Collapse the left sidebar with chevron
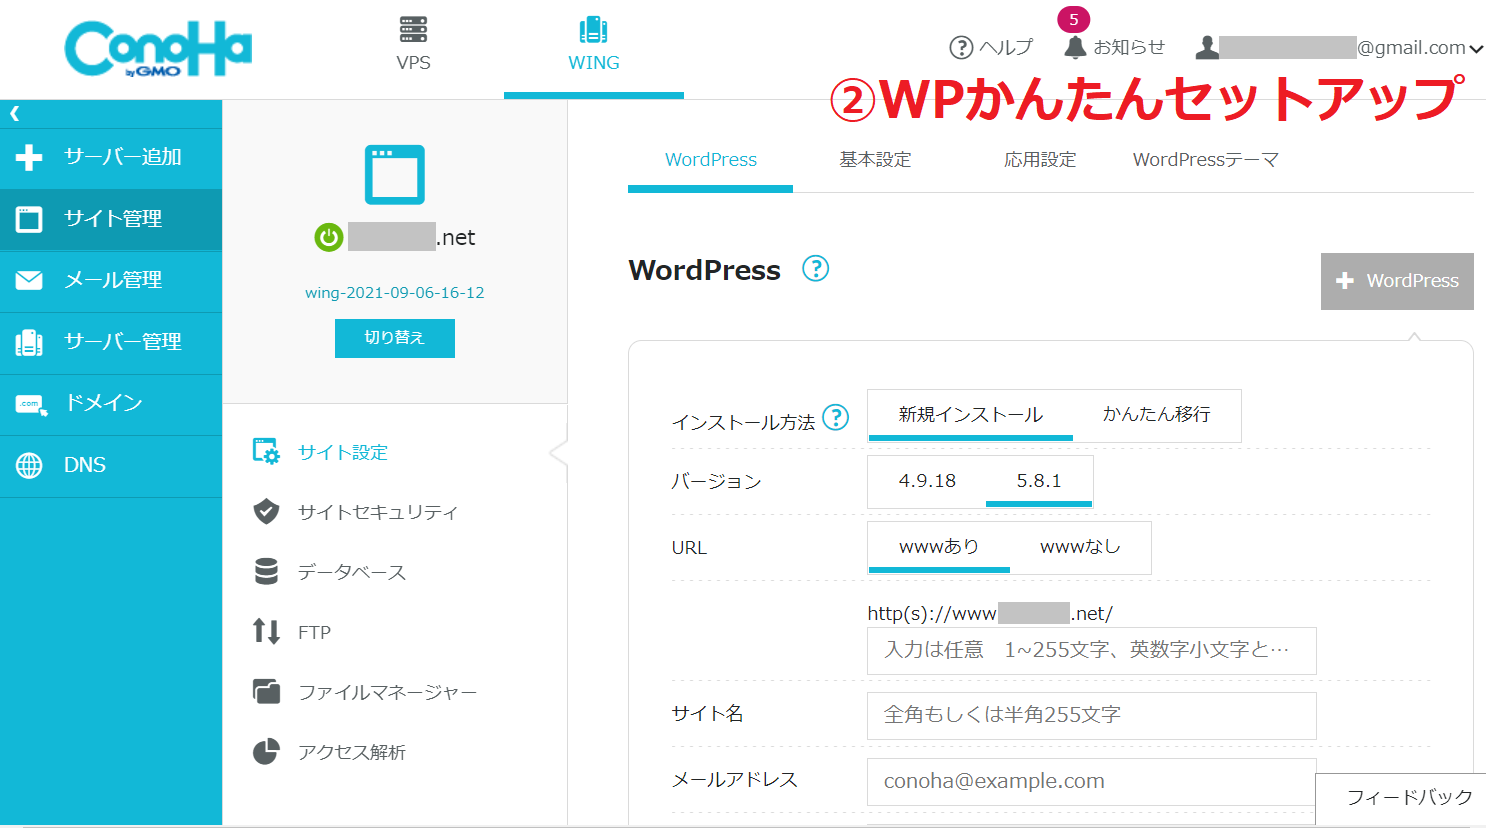The width and height of the screenshot is (1486, 828). tap(14, 113)
